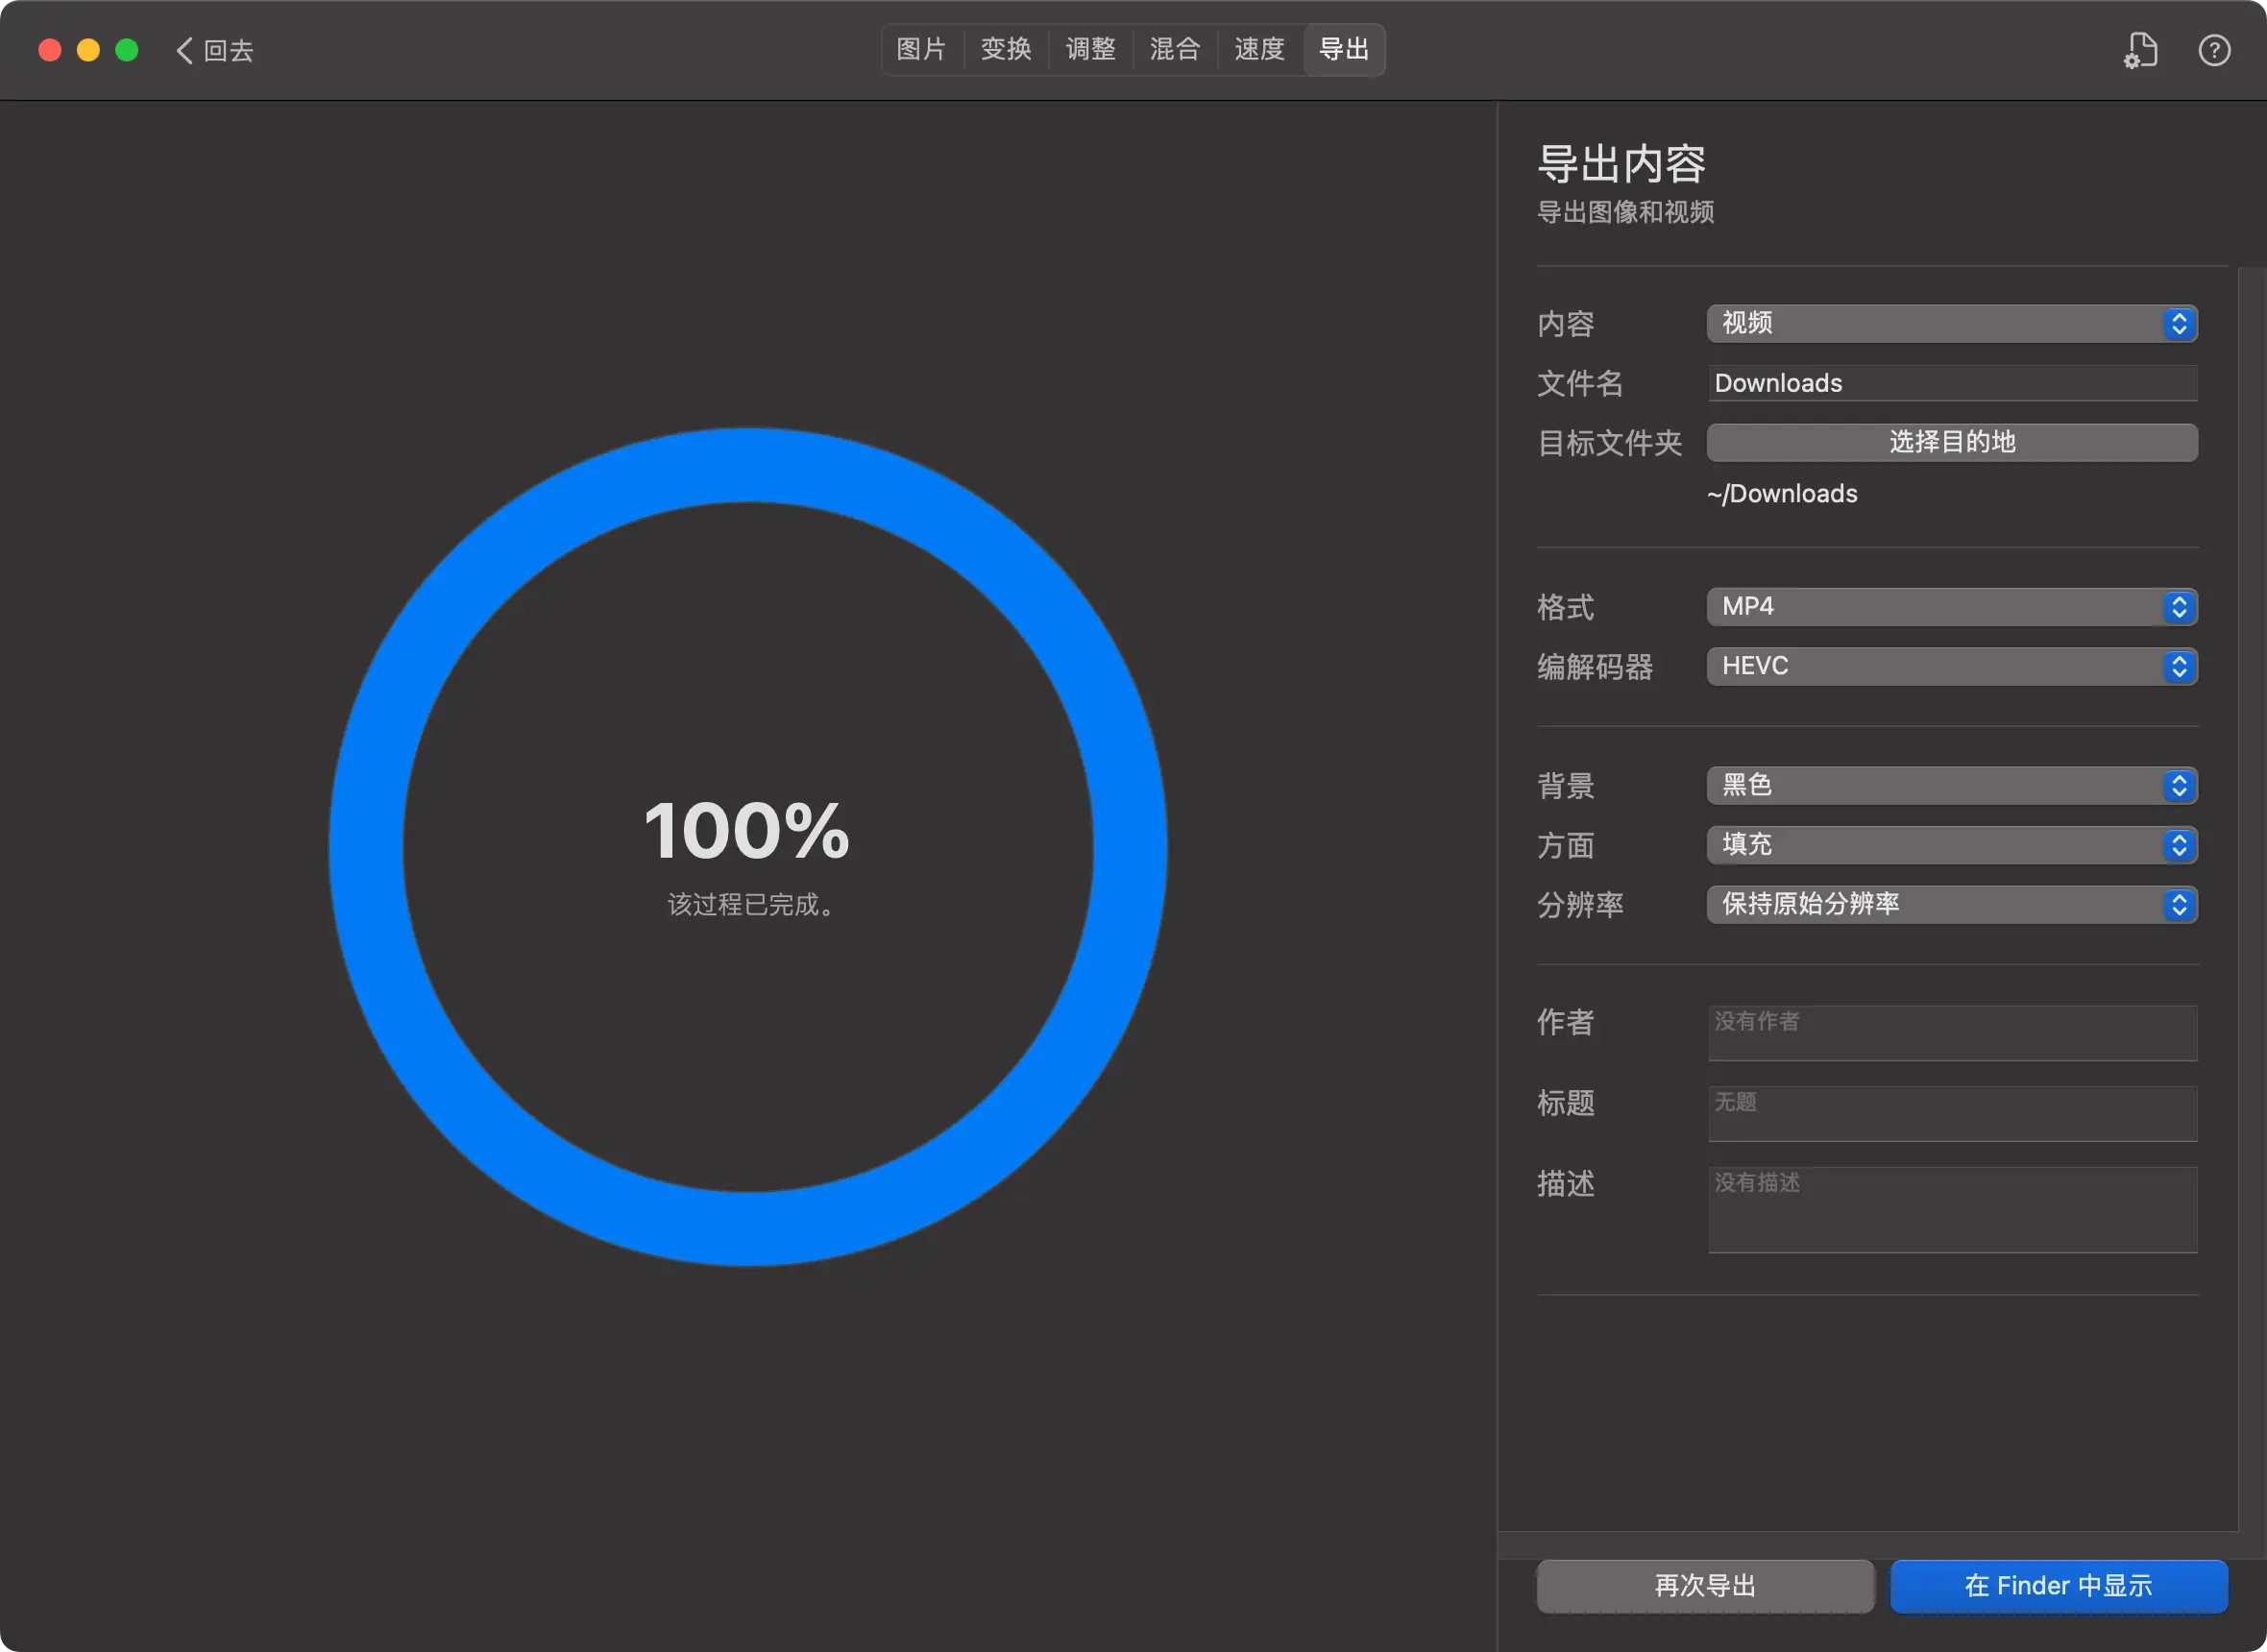Click the 选择目的地 button
2267x1652 pixels.
click(x=1951, y=442)
